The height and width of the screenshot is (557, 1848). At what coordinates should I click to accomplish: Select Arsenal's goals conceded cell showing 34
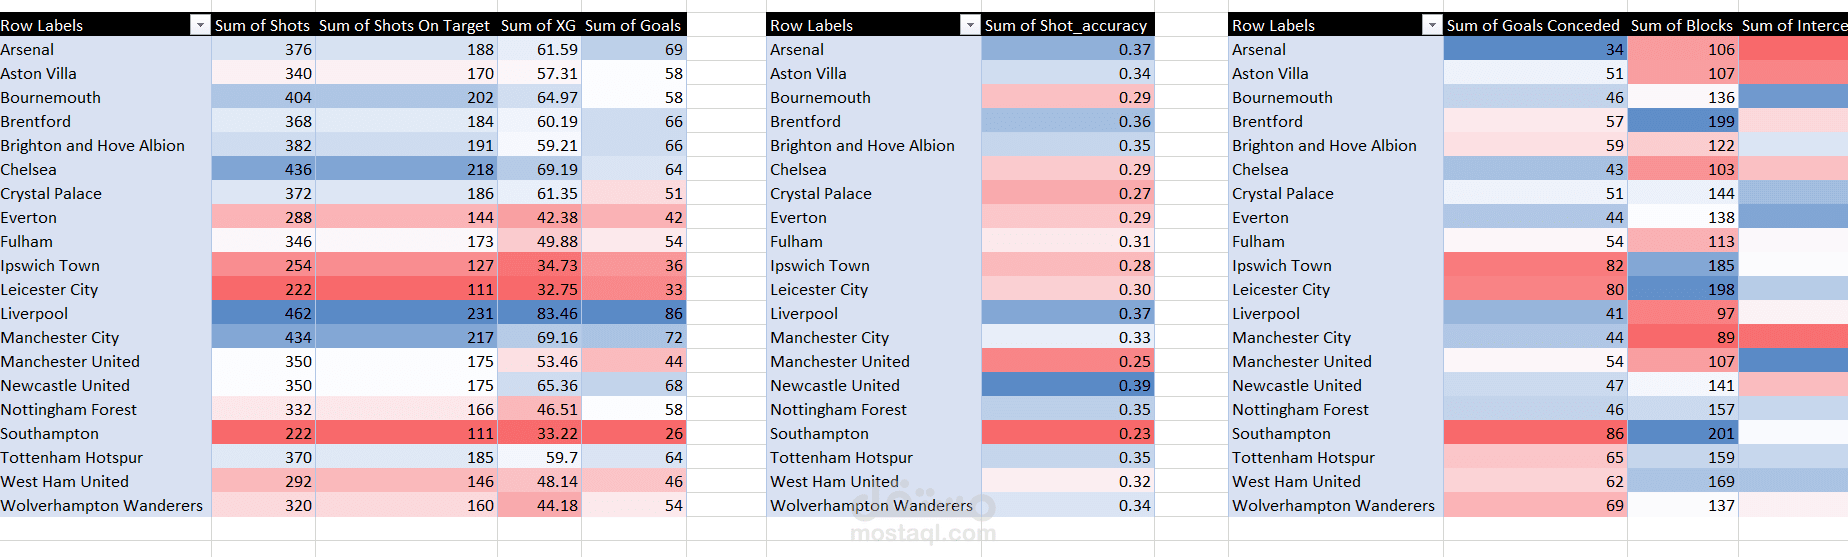click(x=1535, y=49)
